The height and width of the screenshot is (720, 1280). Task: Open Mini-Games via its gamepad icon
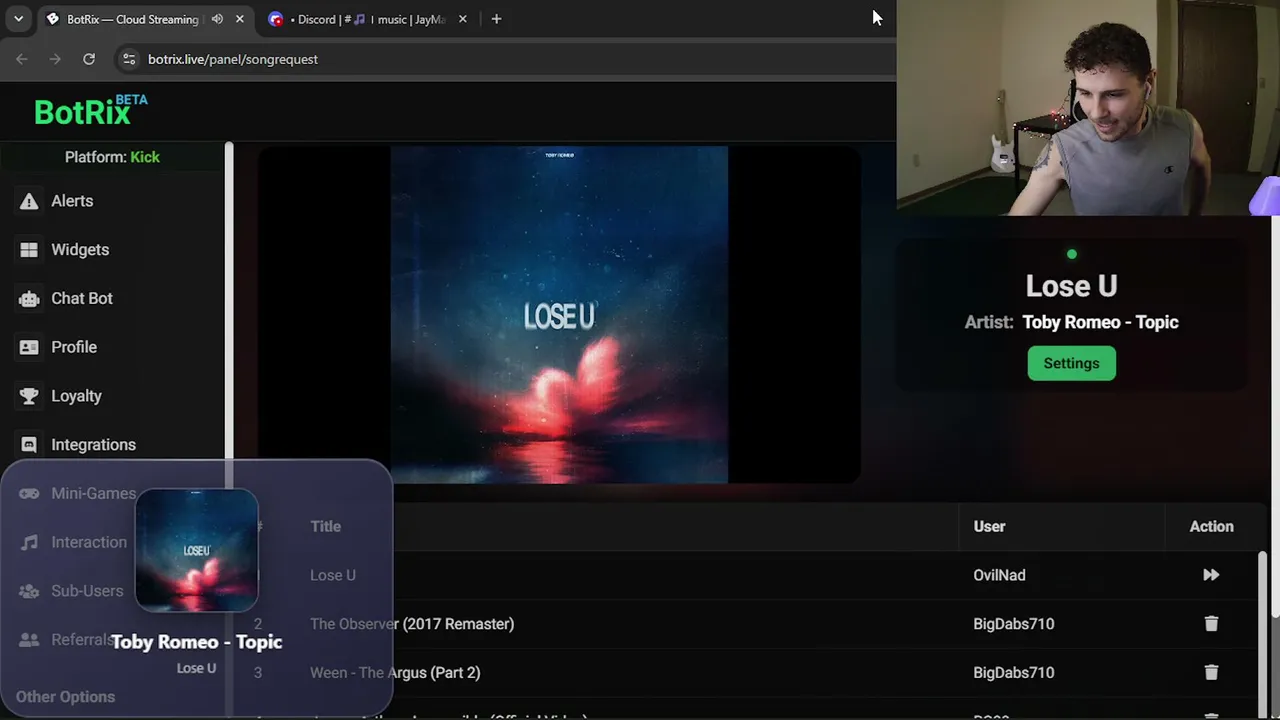pyautogui.click(x=29, y=493)
